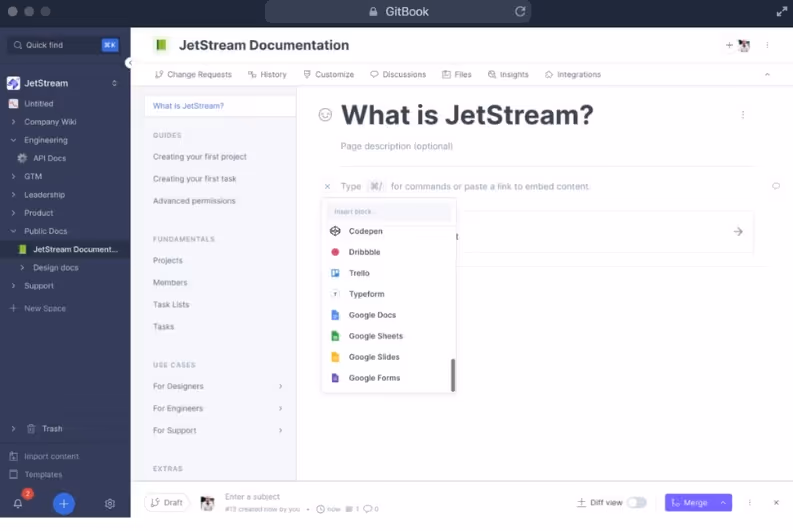Expand the For Engineers page group
The image size is (793, 531).
click(281, 408)
